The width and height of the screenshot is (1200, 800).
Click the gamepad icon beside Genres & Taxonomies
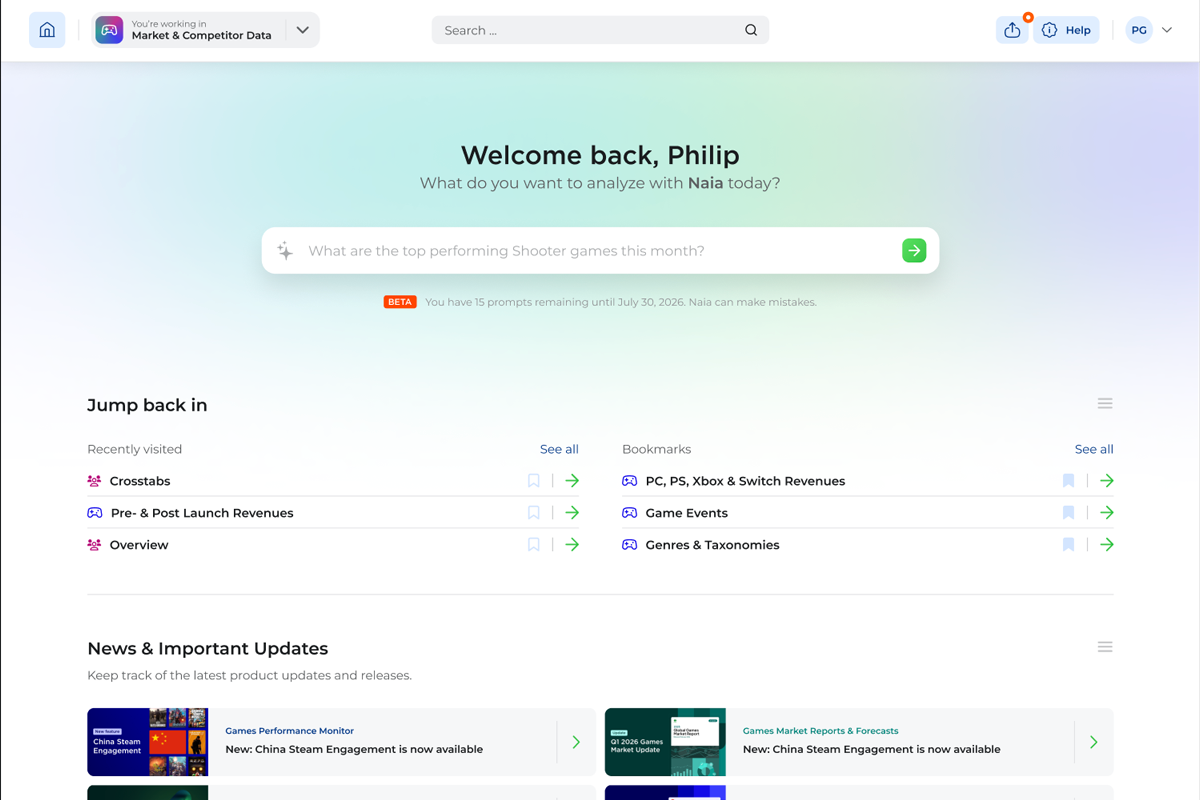[x=629, y=545]
